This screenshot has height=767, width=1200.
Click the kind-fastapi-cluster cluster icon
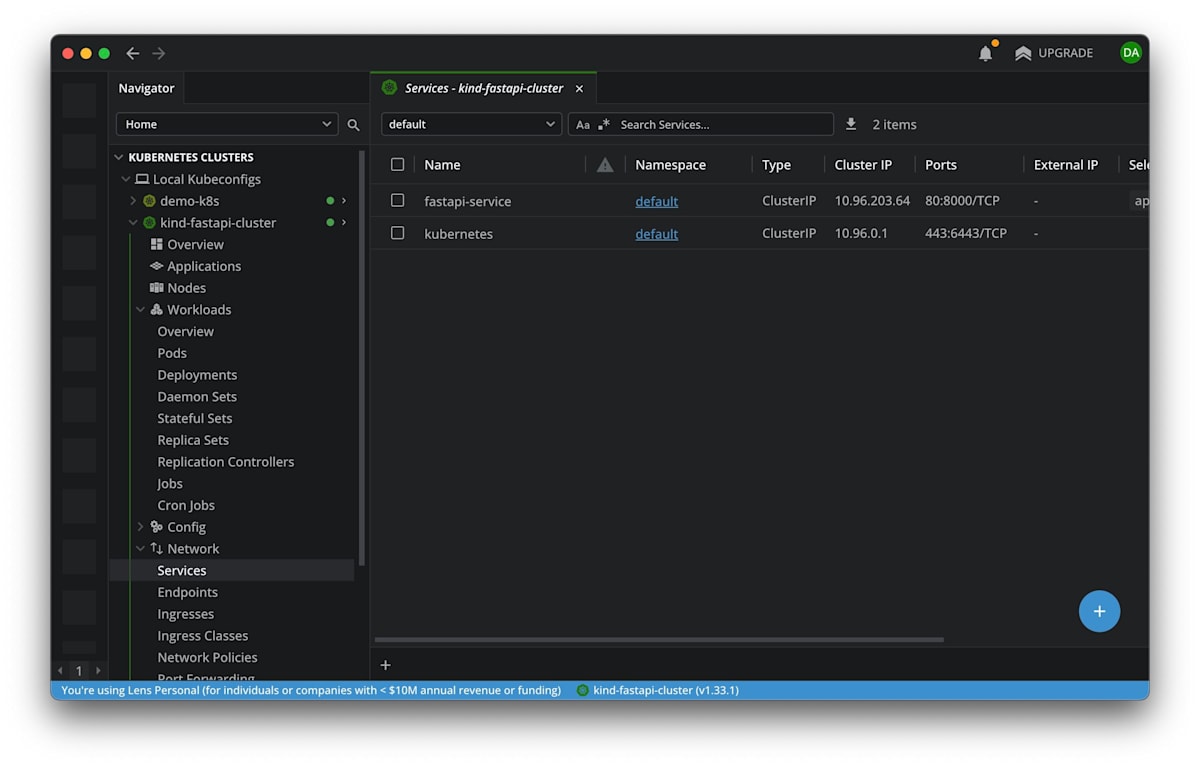click(x=150, y=223)
